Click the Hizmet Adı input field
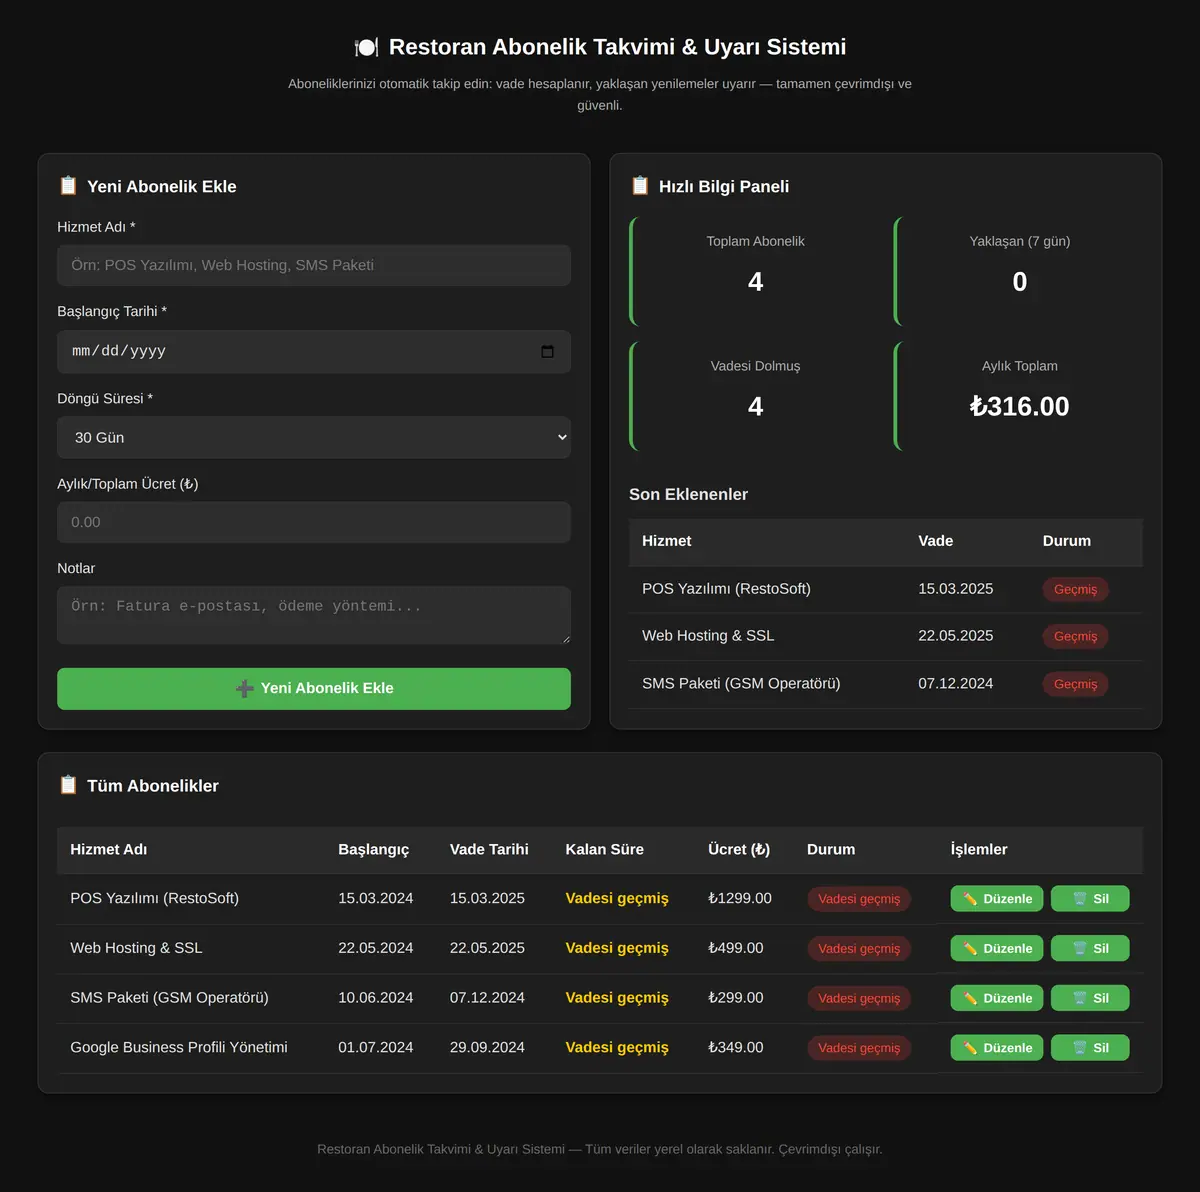Screen dimensions: 1200x1192 point(314,265)
